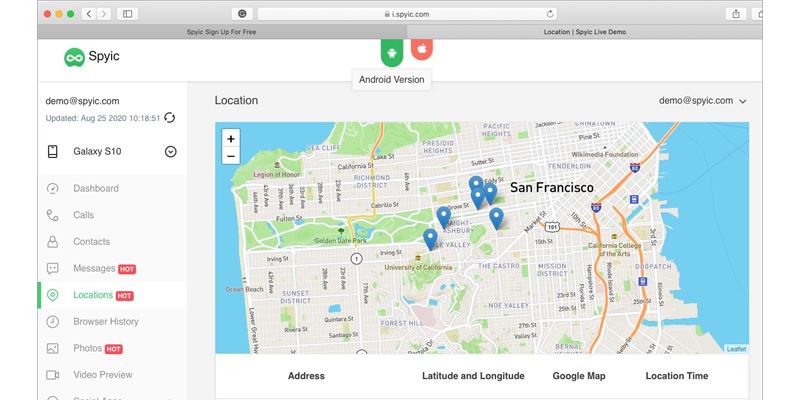The image size is (799, 400).
Task: Open Dashboard in the sidebar
Action: 95,188
